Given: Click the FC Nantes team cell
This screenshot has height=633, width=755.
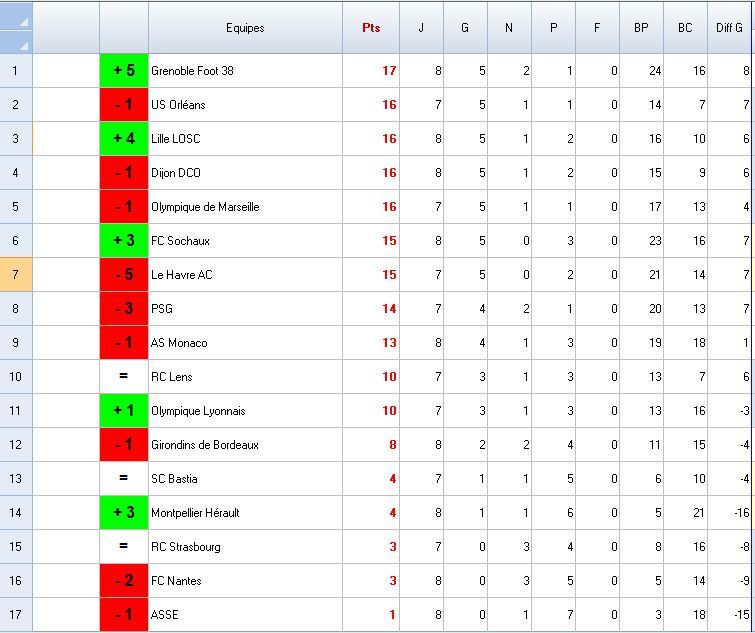Looking at the screenshot, I should click(x=245, y=581).
